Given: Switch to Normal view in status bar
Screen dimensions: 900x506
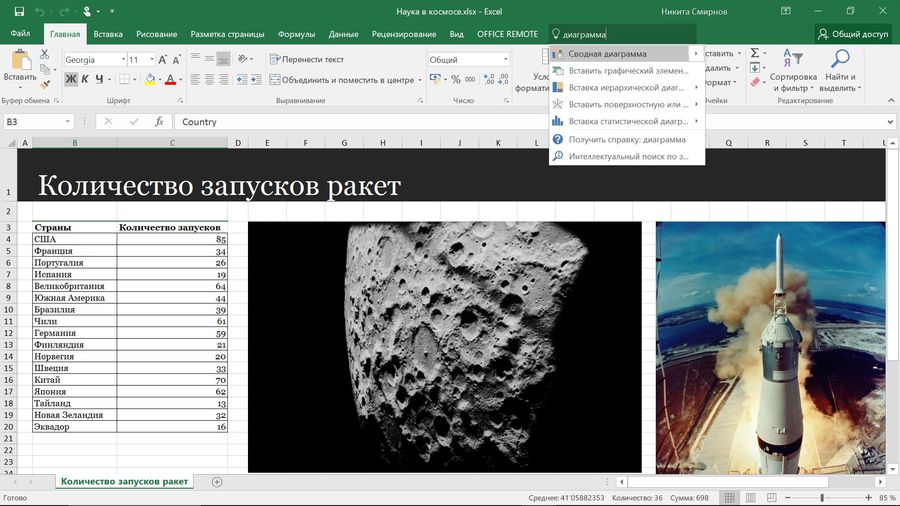Looking at the screenshot, I should pyautogui.click(x=729, y=497).
